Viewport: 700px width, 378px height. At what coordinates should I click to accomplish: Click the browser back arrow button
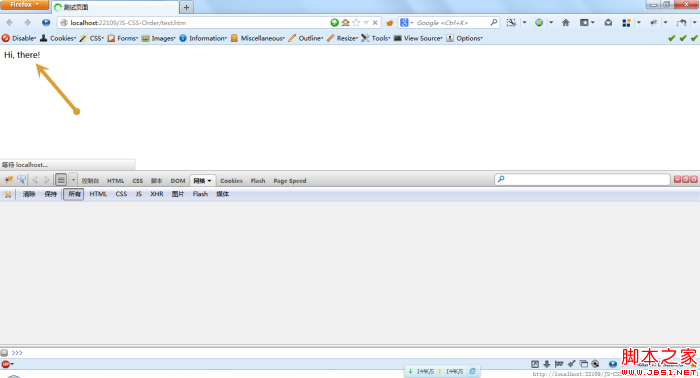[9, 22]
